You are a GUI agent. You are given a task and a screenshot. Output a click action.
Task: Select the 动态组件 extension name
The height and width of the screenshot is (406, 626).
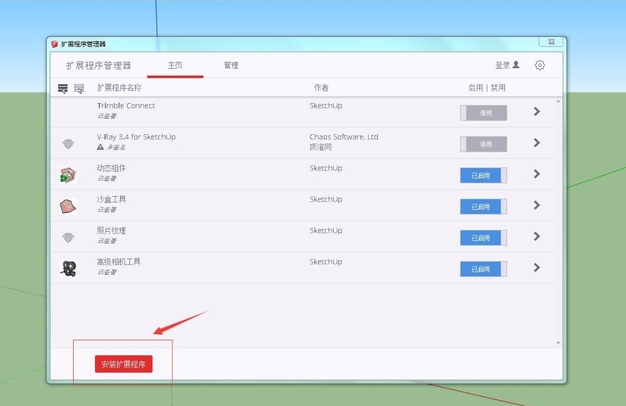(x=111, y=168)
